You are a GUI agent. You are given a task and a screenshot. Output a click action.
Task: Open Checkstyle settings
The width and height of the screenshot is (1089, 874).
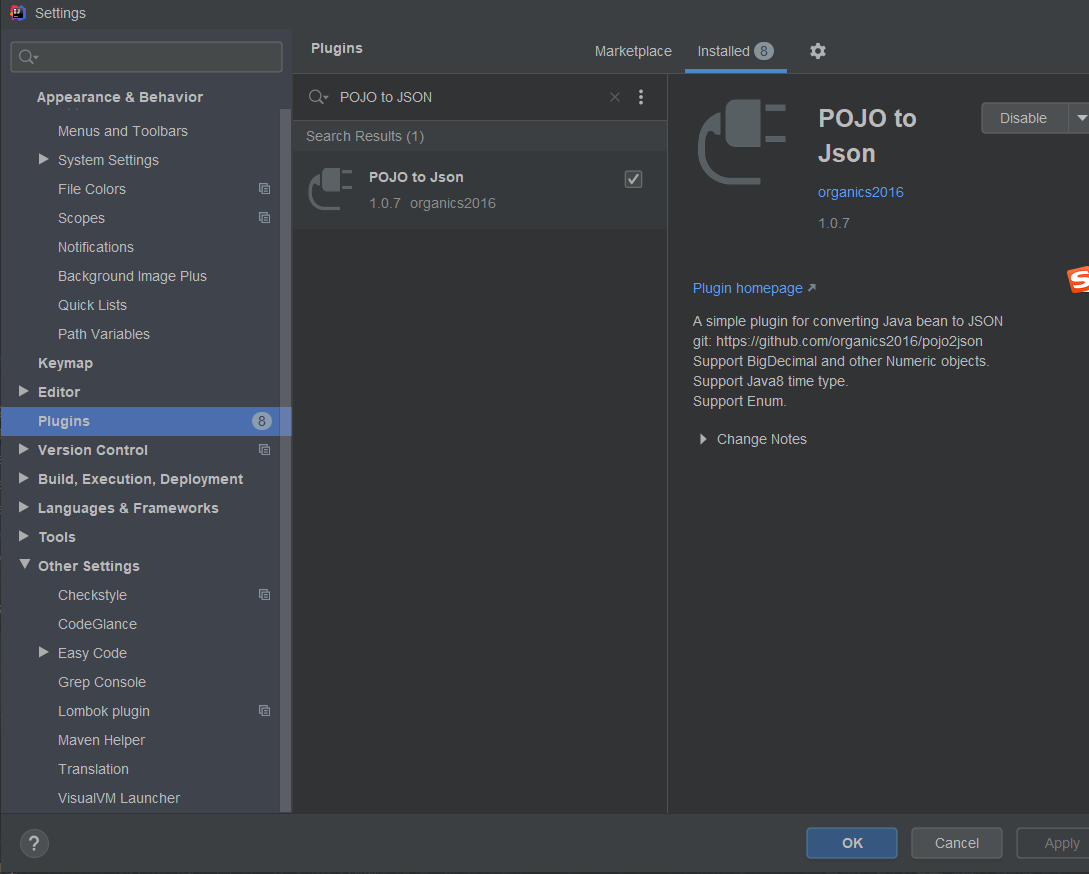coord(92,595)
